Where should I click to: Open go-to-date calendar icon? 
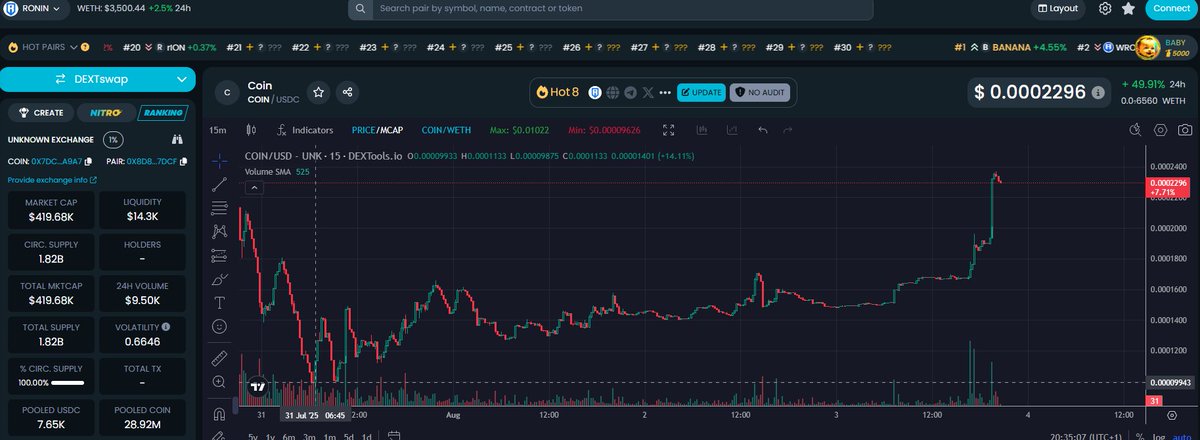394,436
